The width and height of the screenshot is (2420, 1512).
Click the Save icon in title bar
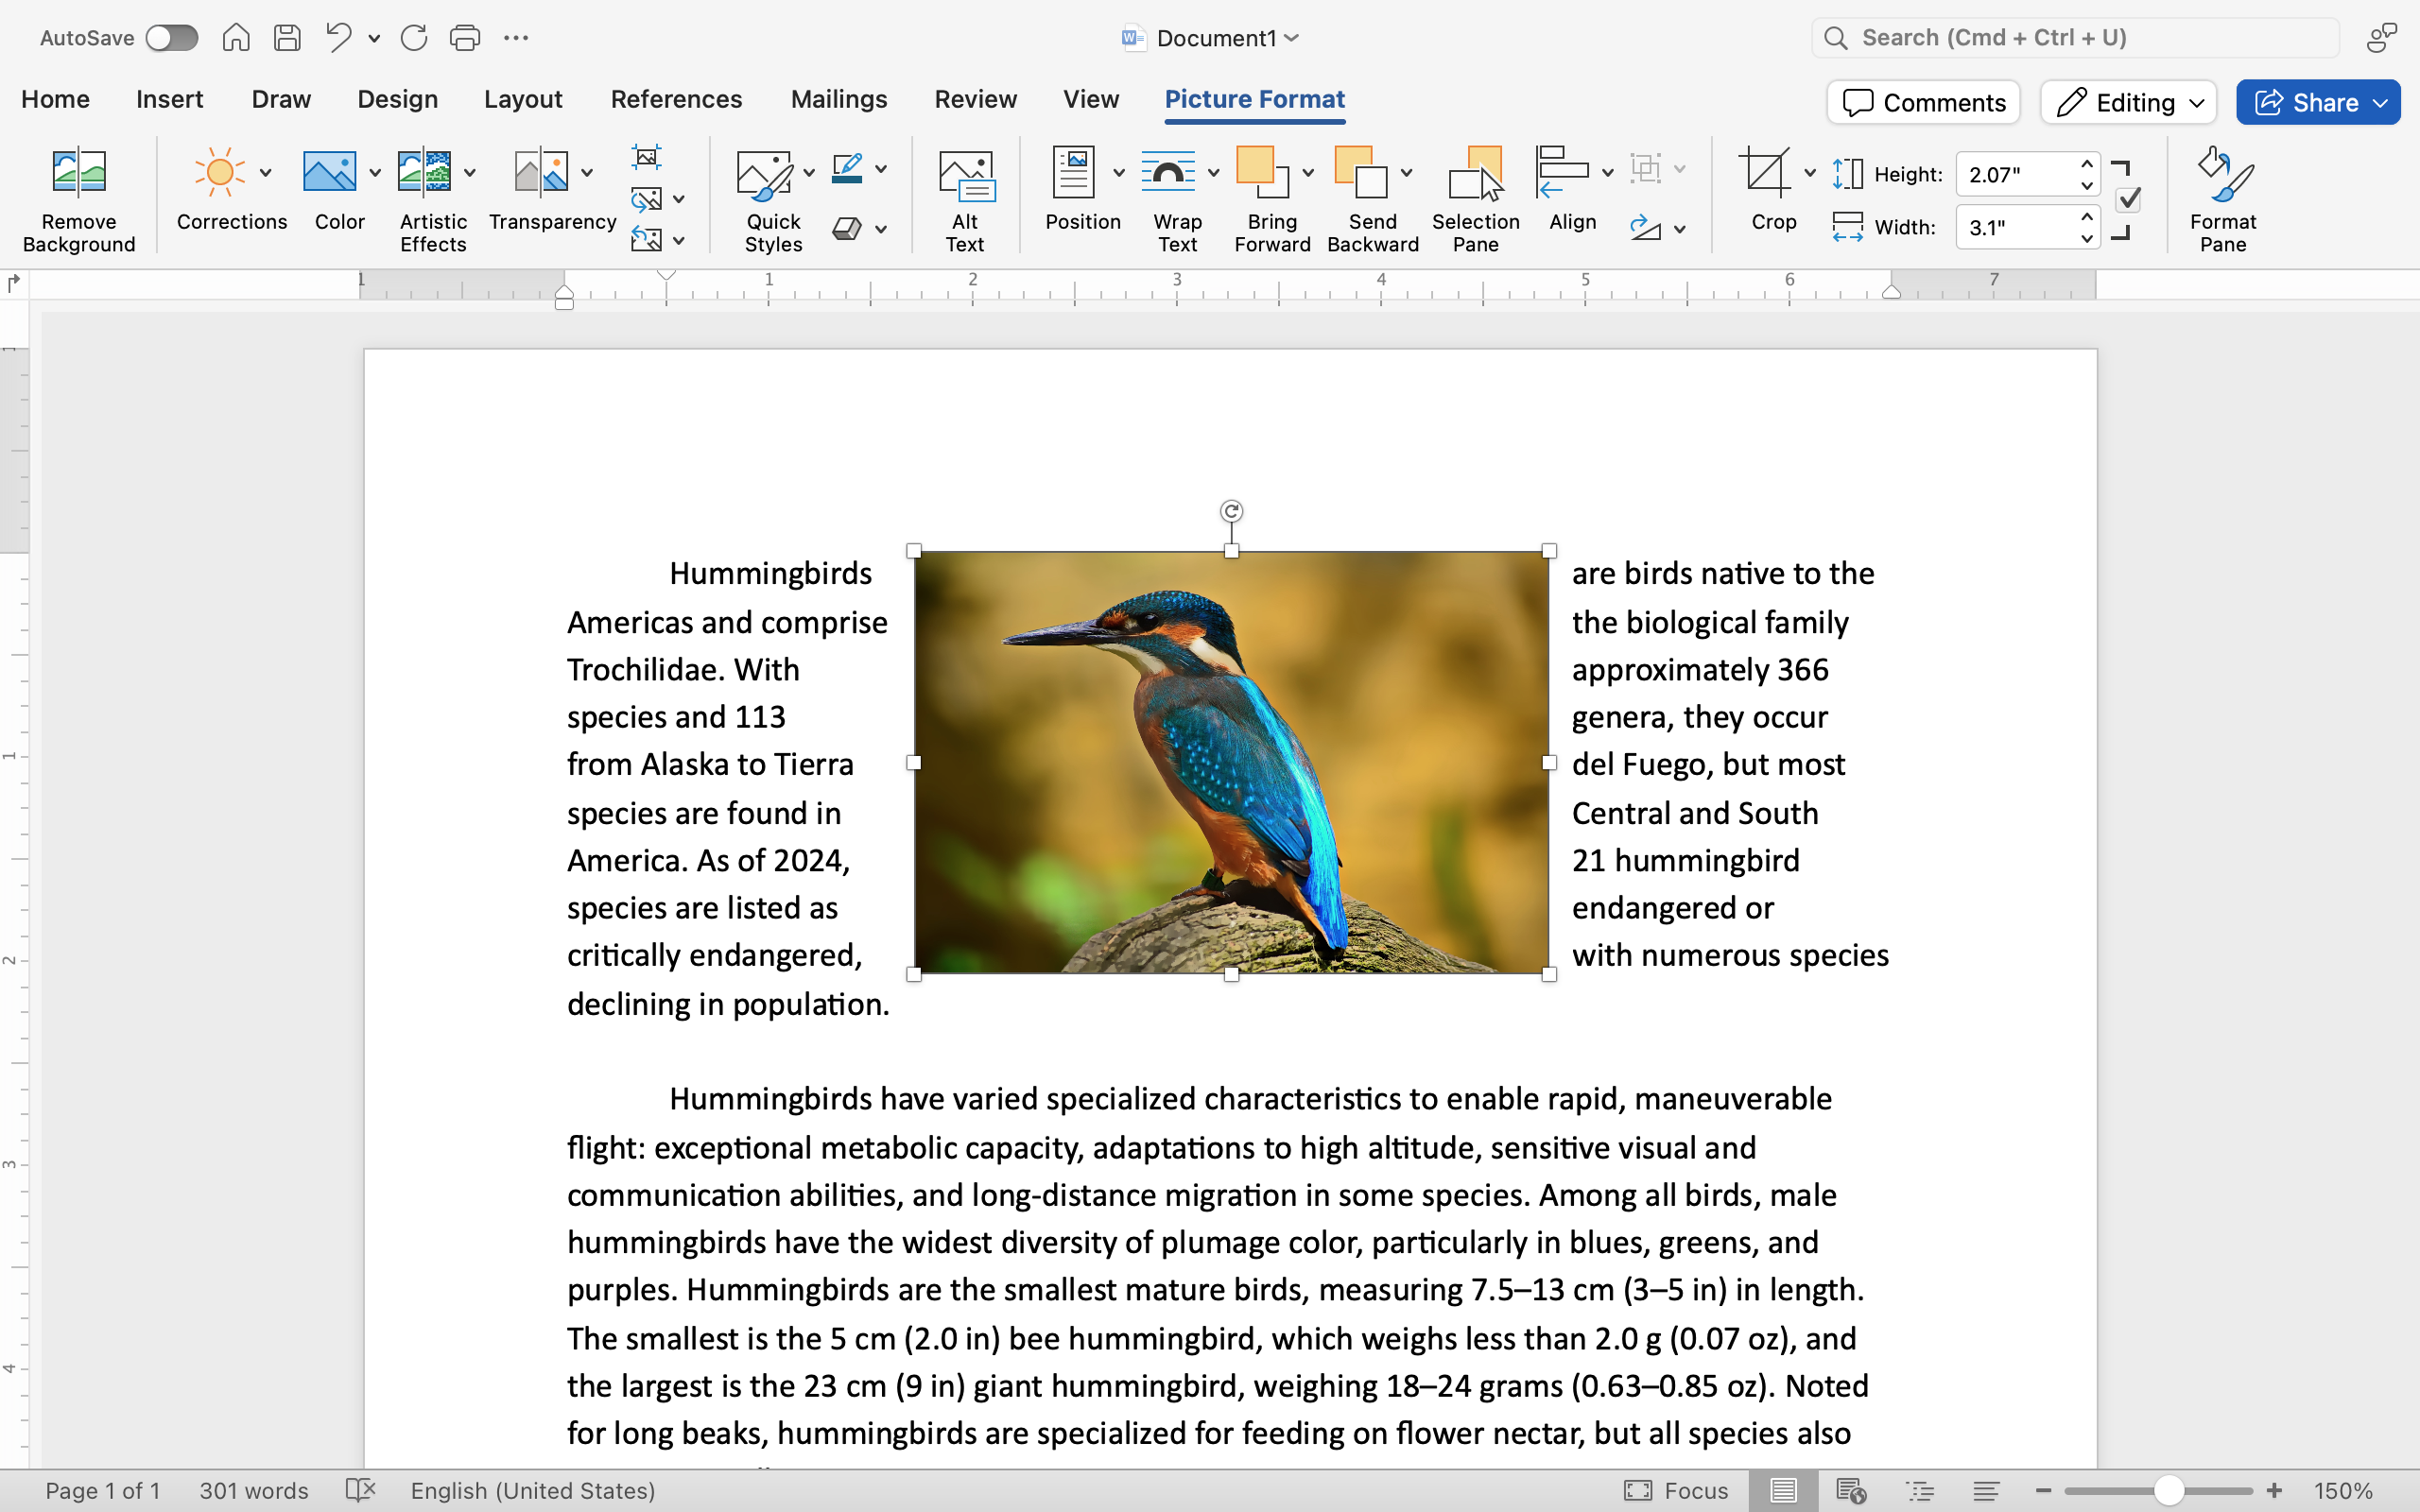point(287,38)
